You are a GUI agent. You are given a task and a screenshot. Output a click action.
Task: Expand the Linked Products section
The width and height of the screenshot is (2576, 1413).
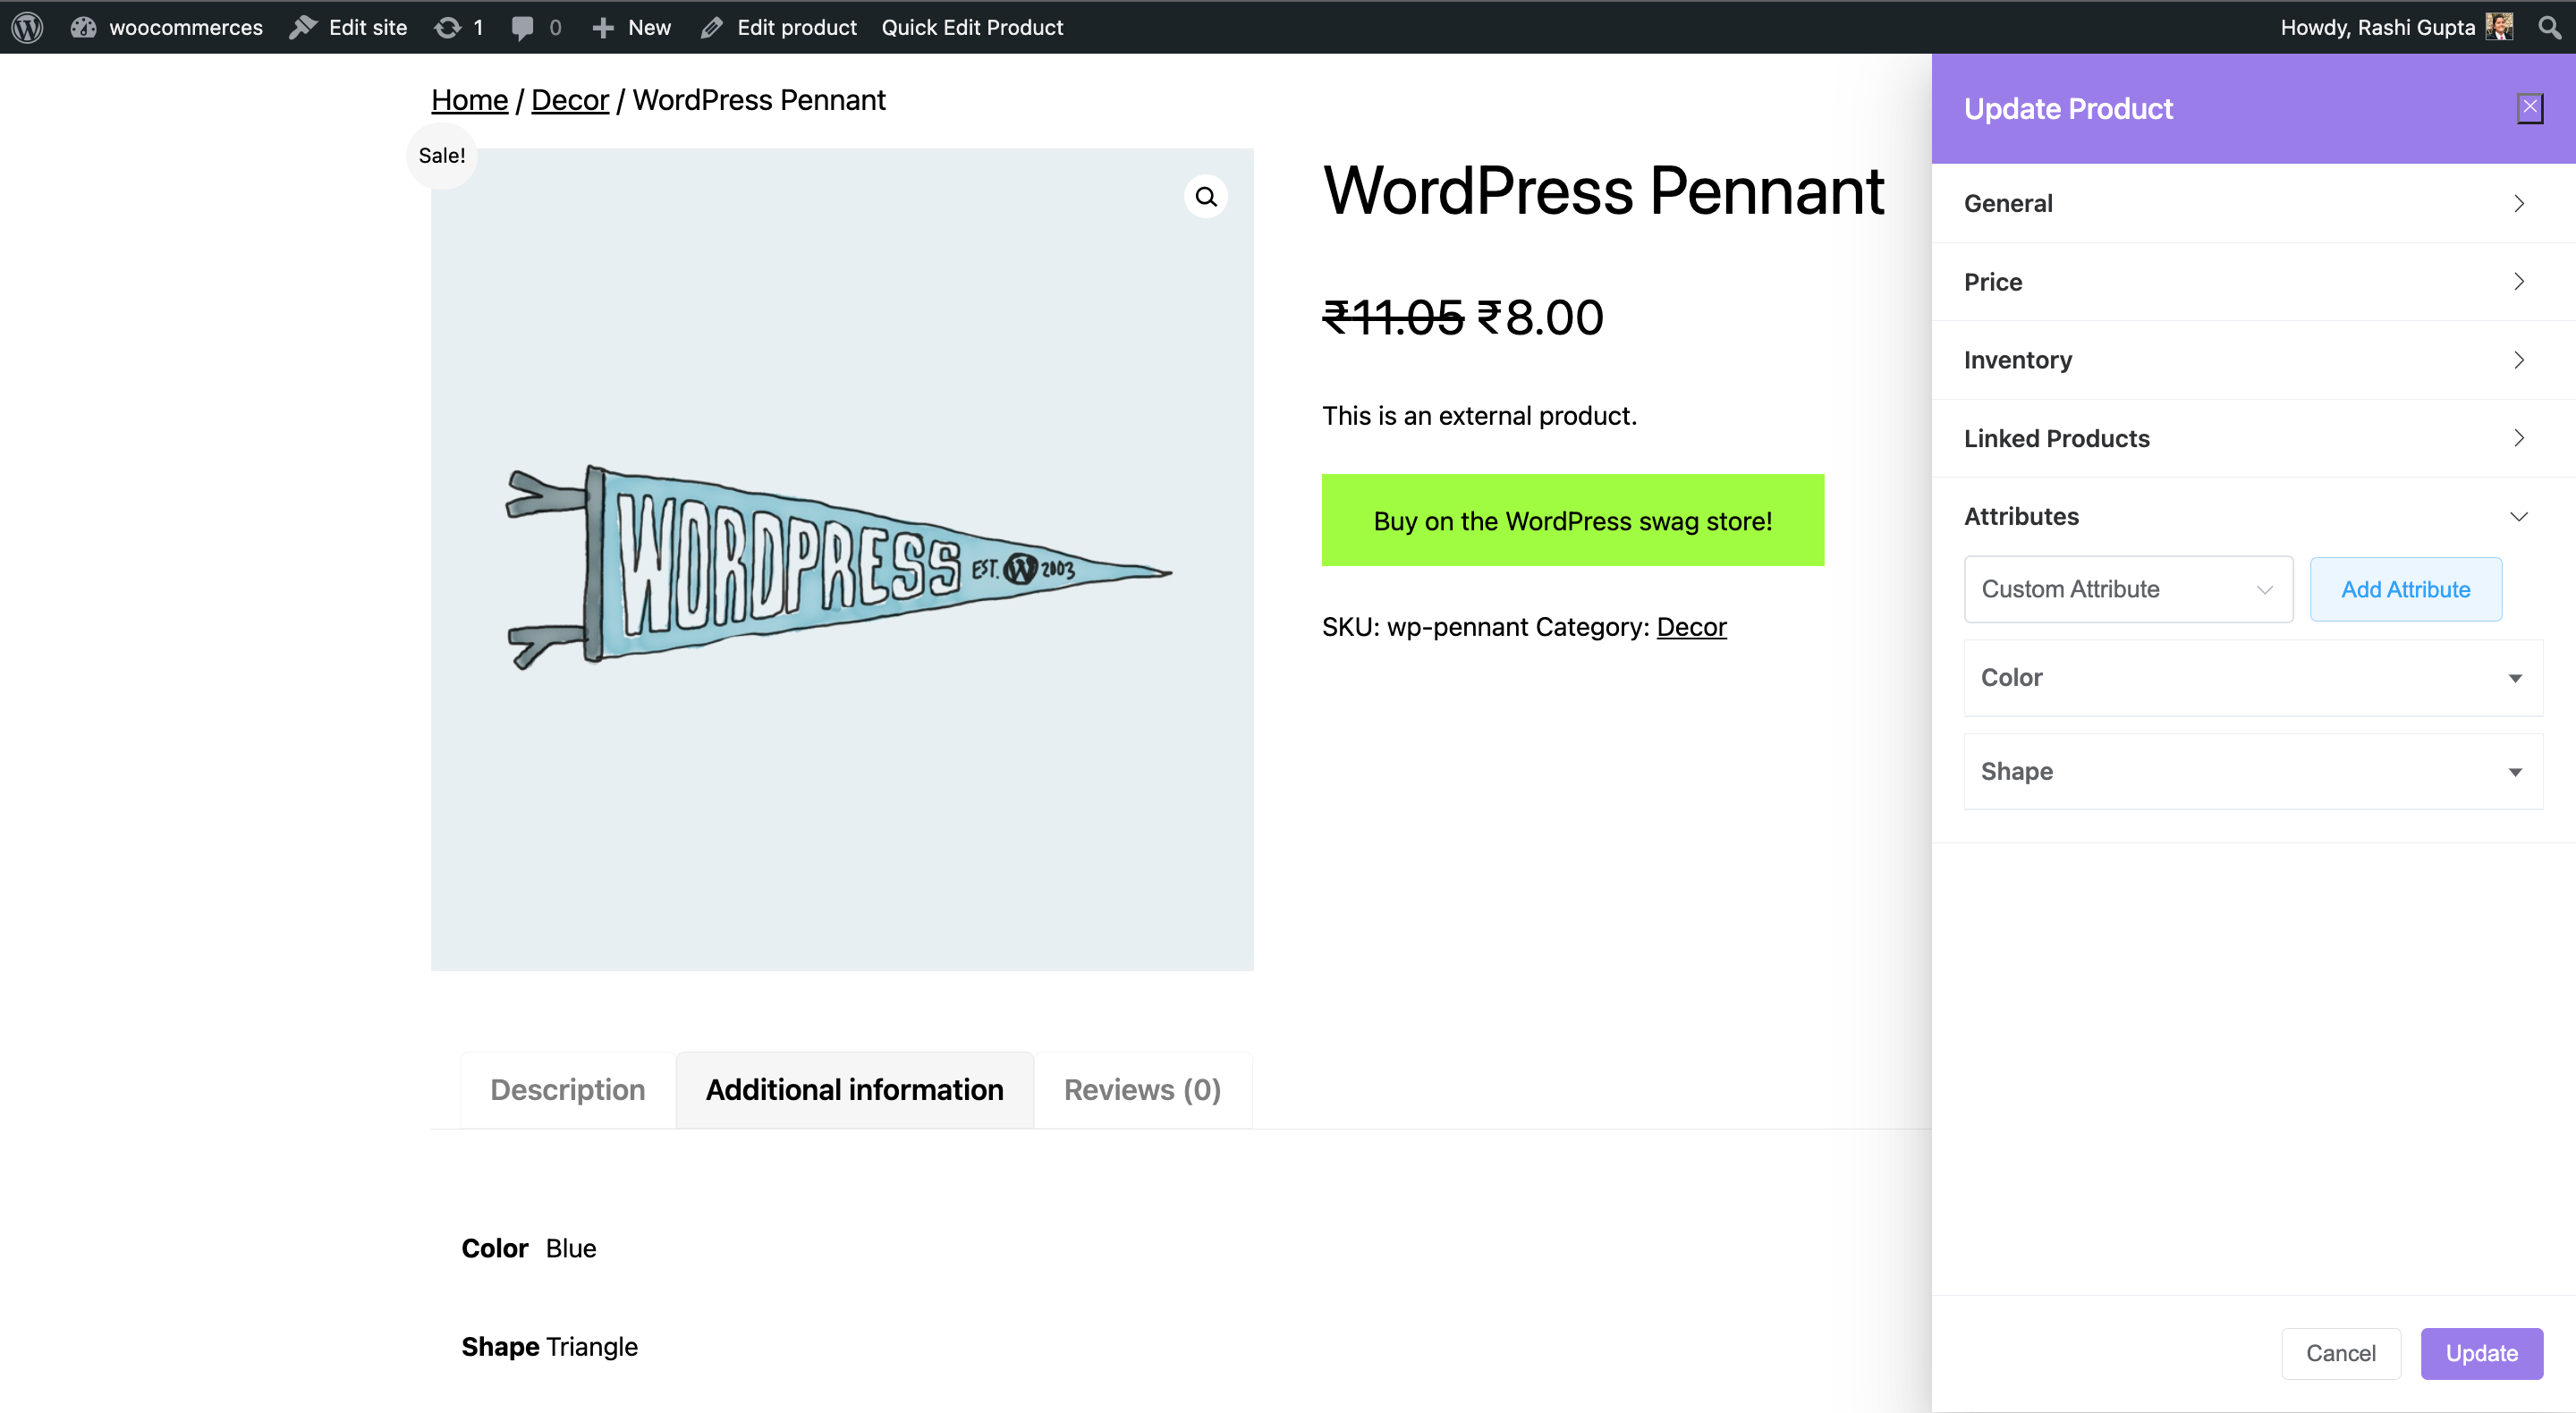coord(2246,436)
